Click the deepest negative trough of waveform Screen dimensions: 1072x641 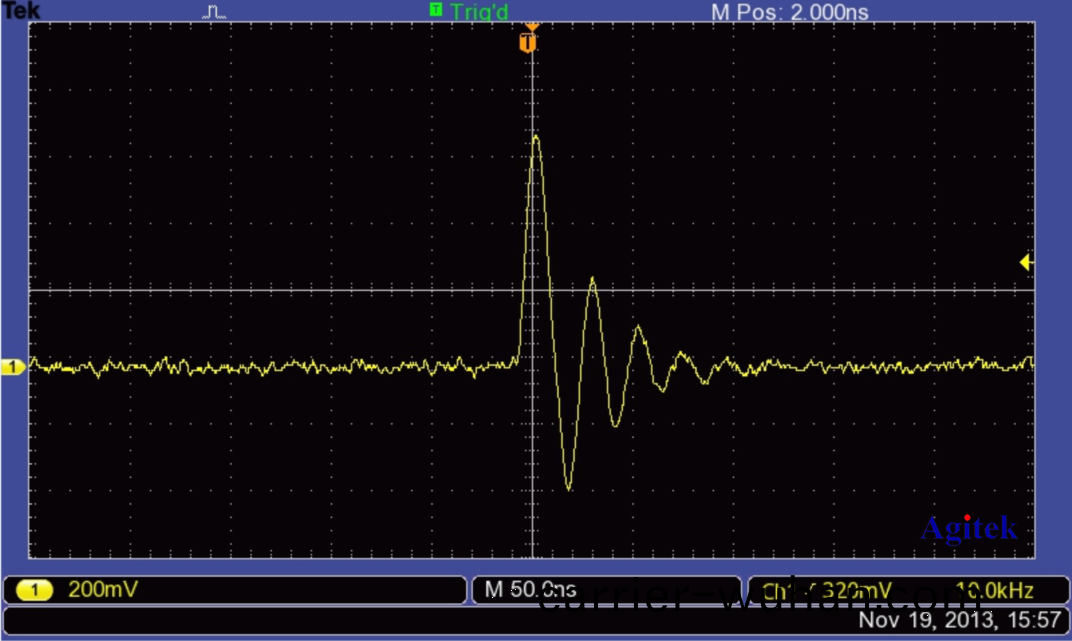point(568,488)
